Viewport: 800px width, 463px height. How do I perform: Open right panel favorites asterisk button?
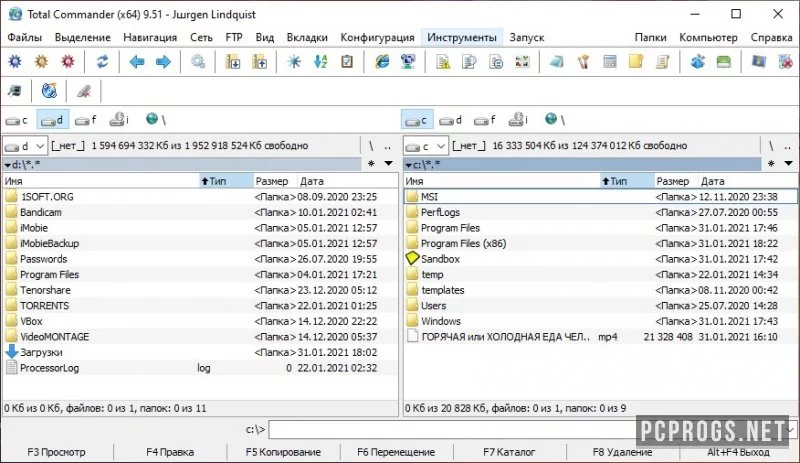(x=771, y=164)
